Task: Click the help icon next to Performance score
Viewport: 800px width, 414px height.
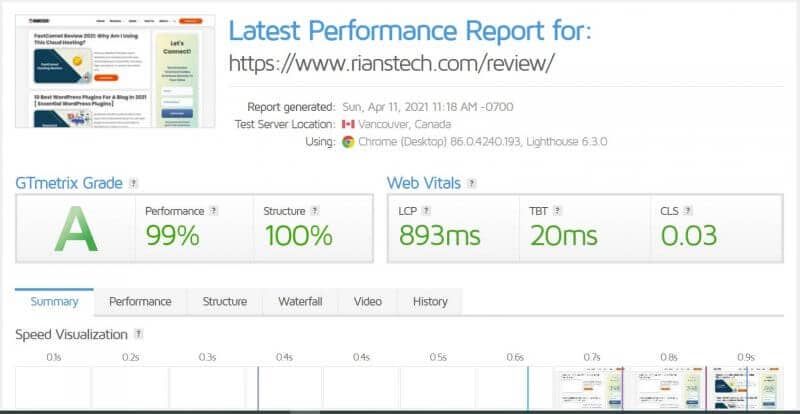Action: pyautogui.click(x=214, y=211)
